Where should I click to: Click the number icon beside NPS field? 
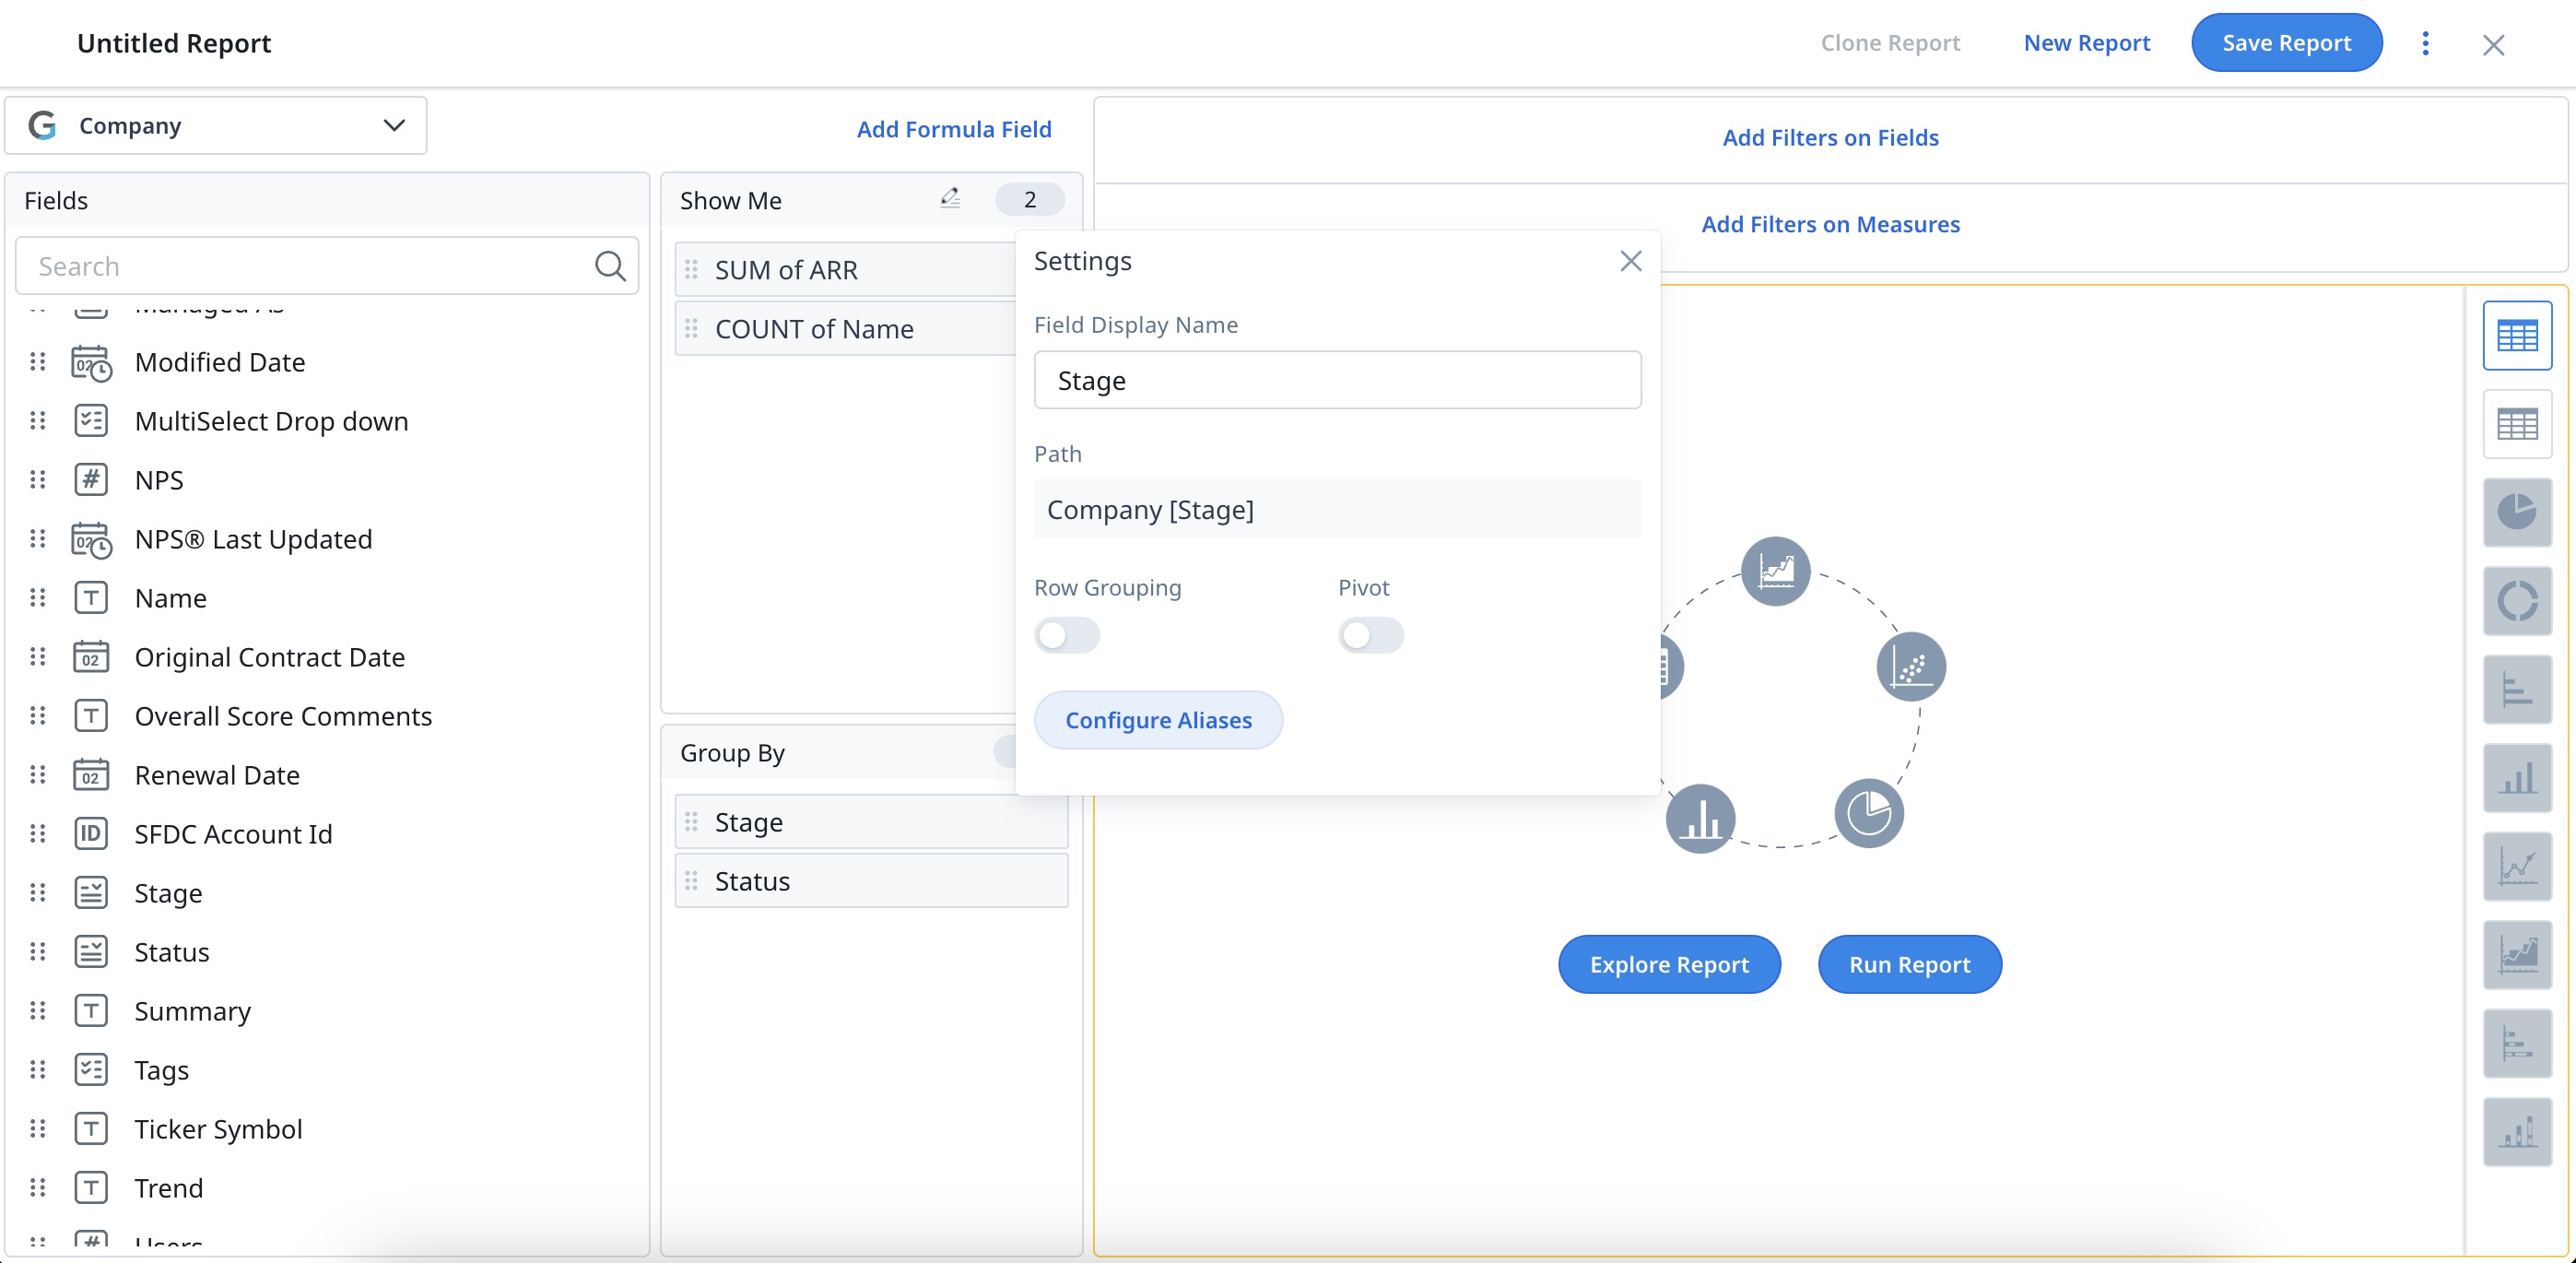click(x=91, y=480)
